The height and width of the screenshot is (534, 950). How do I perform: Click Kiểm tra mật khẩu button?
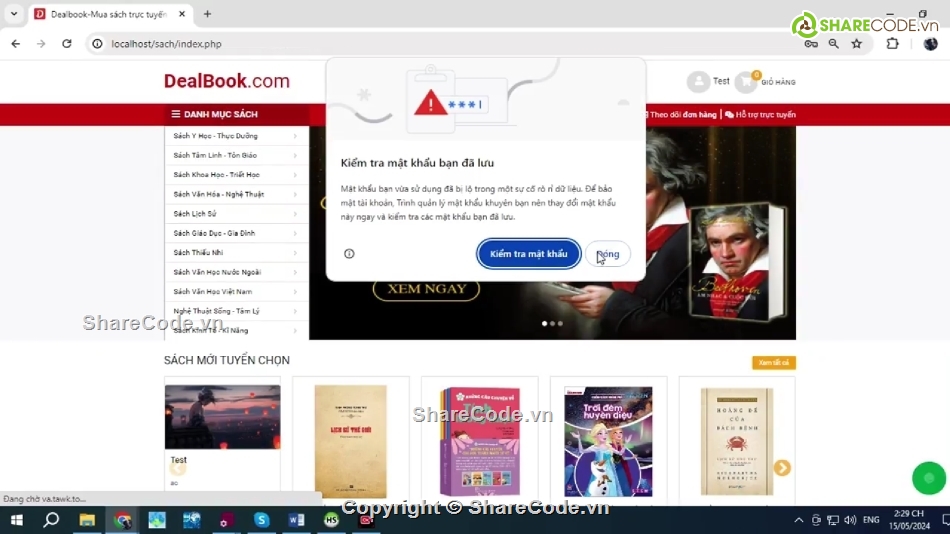click(528, 253)
